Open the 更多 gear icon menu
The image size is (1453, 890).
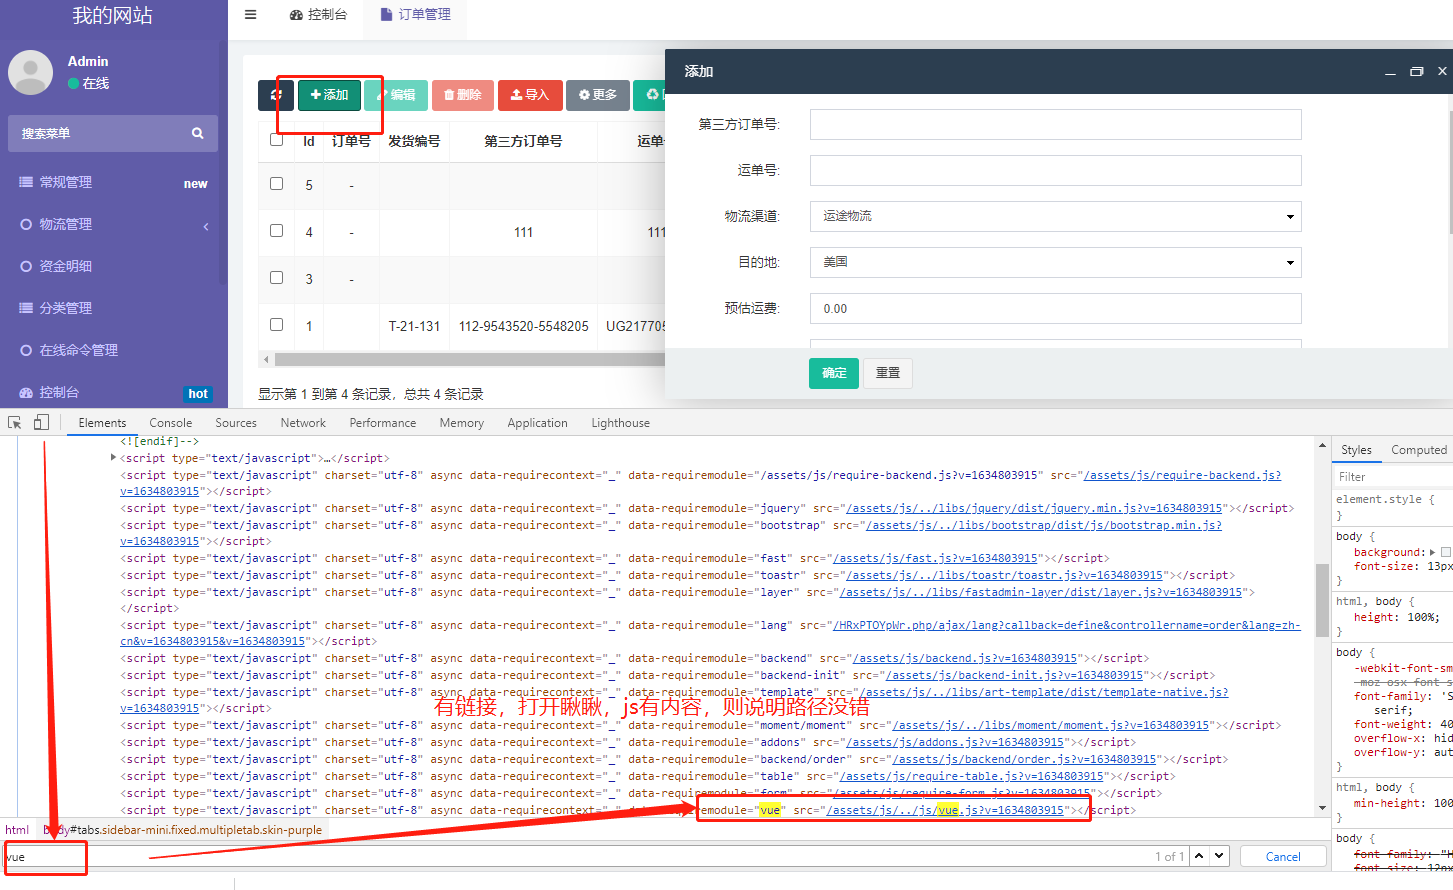(597, 95)
